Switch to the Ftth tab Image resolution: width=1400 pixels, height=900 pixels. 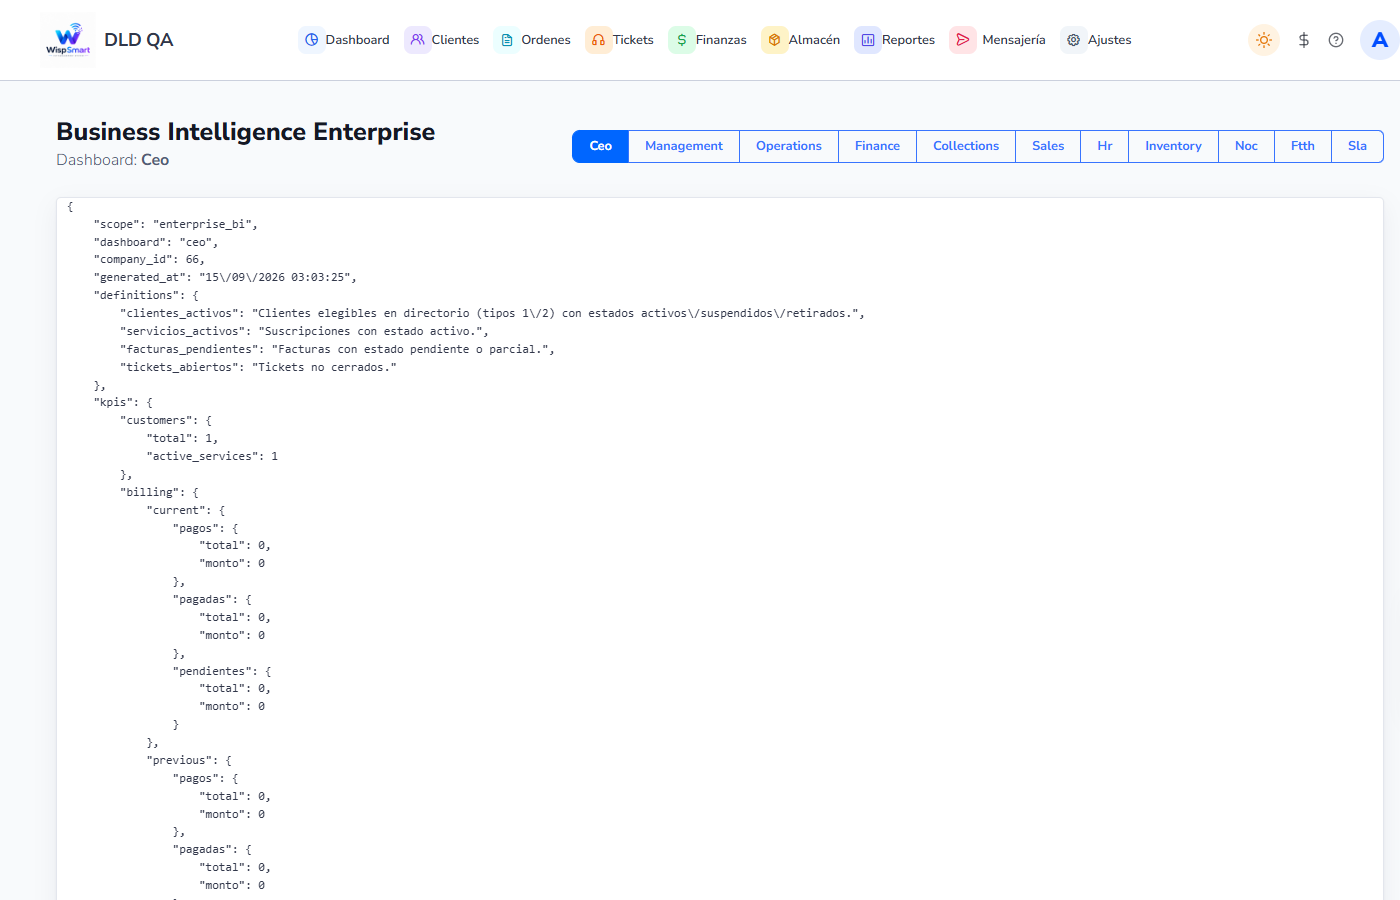[x=1303, y=146]
